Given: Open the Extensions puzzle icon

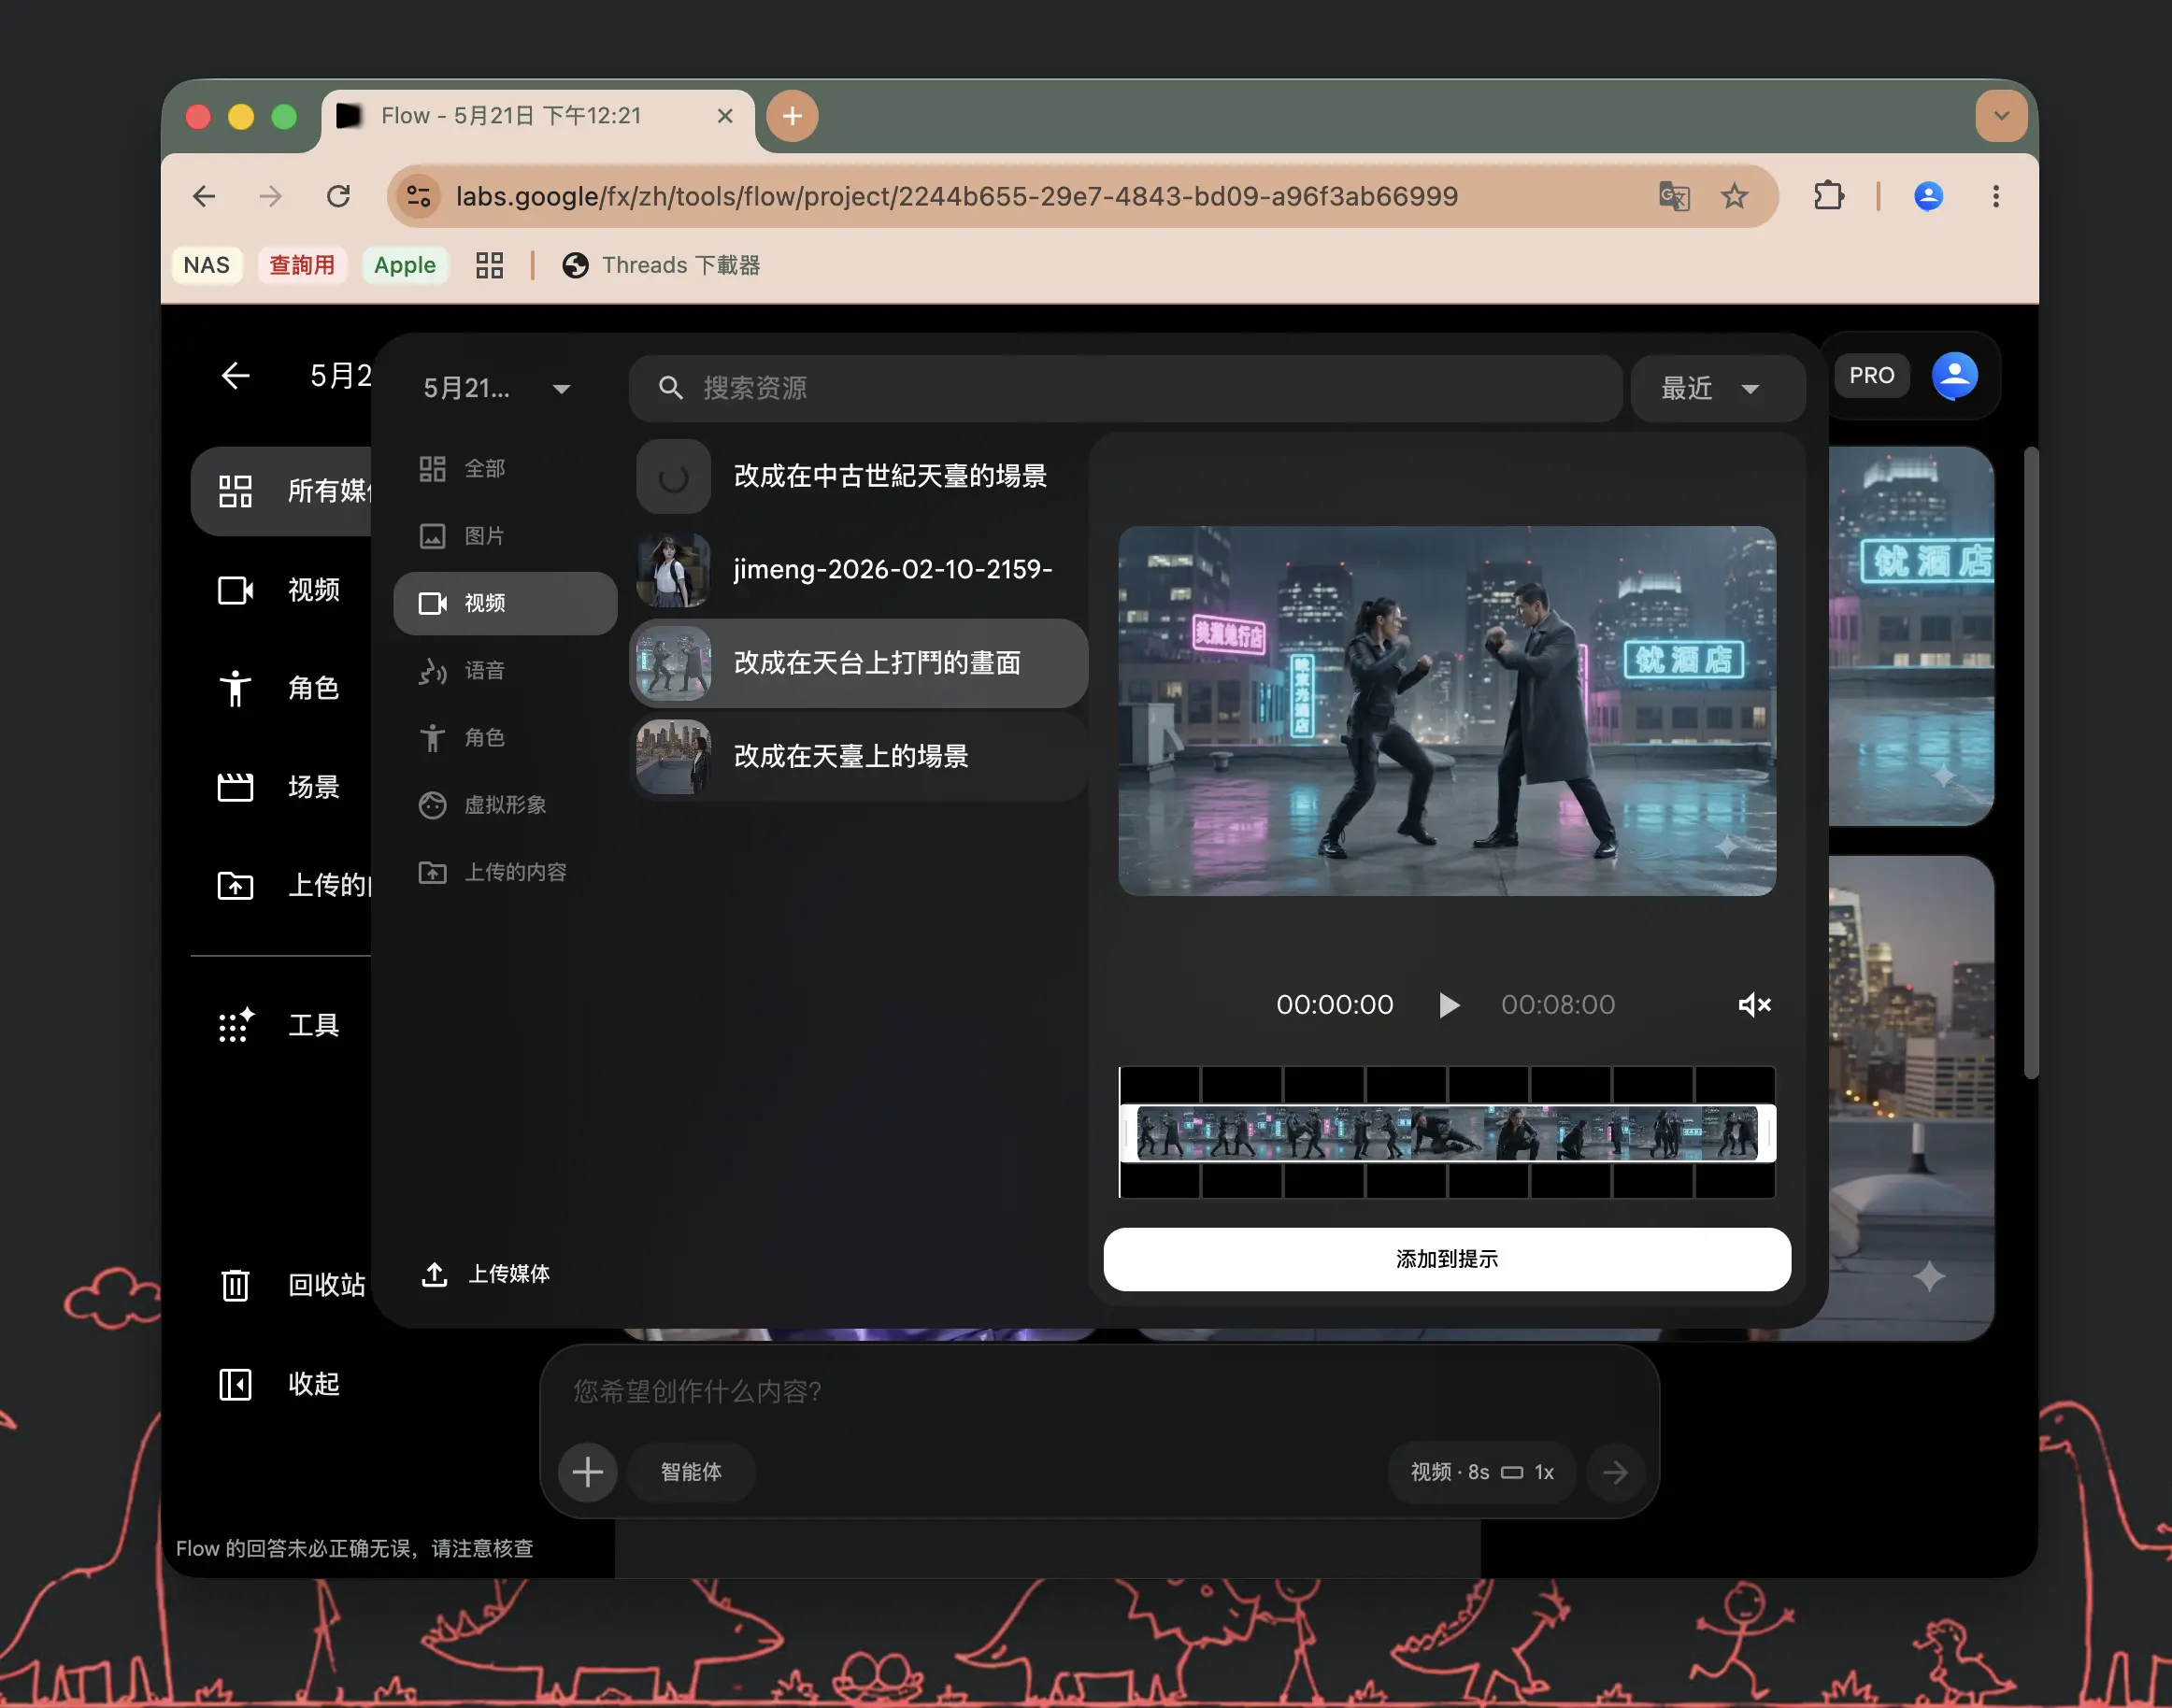Looking at the screenshot, I should click(1828, 196).
